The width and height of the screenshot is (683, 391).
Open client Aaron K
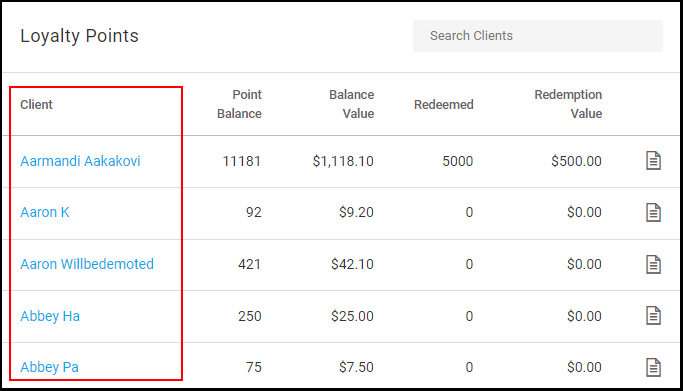(44, 212)
